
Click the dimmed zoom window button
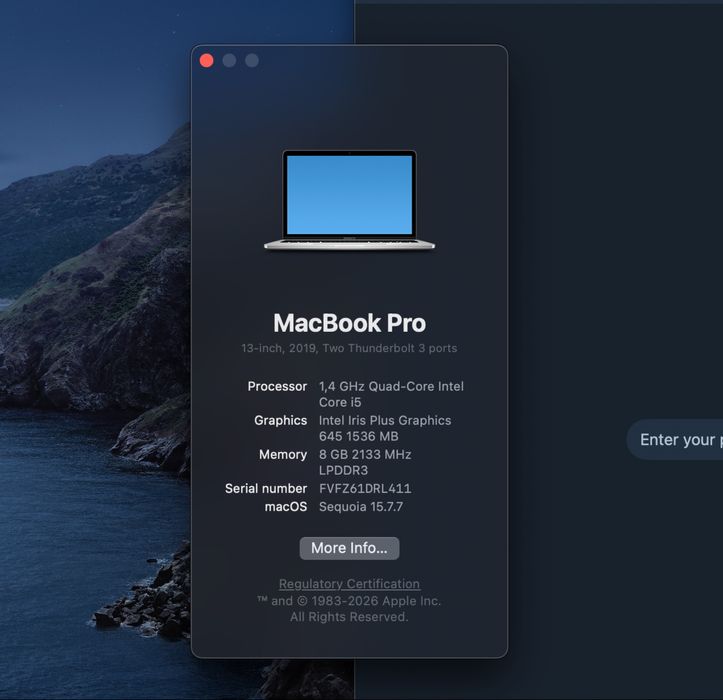coord(252,60)
